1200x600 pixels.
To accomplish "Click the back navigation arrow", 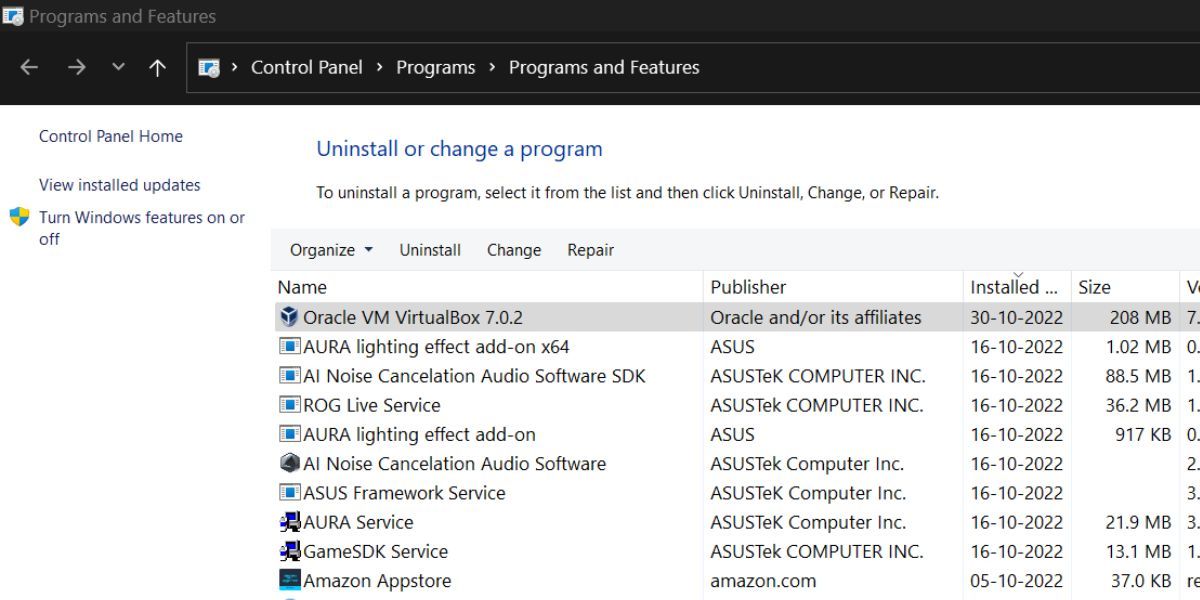I will pos(29,67).
